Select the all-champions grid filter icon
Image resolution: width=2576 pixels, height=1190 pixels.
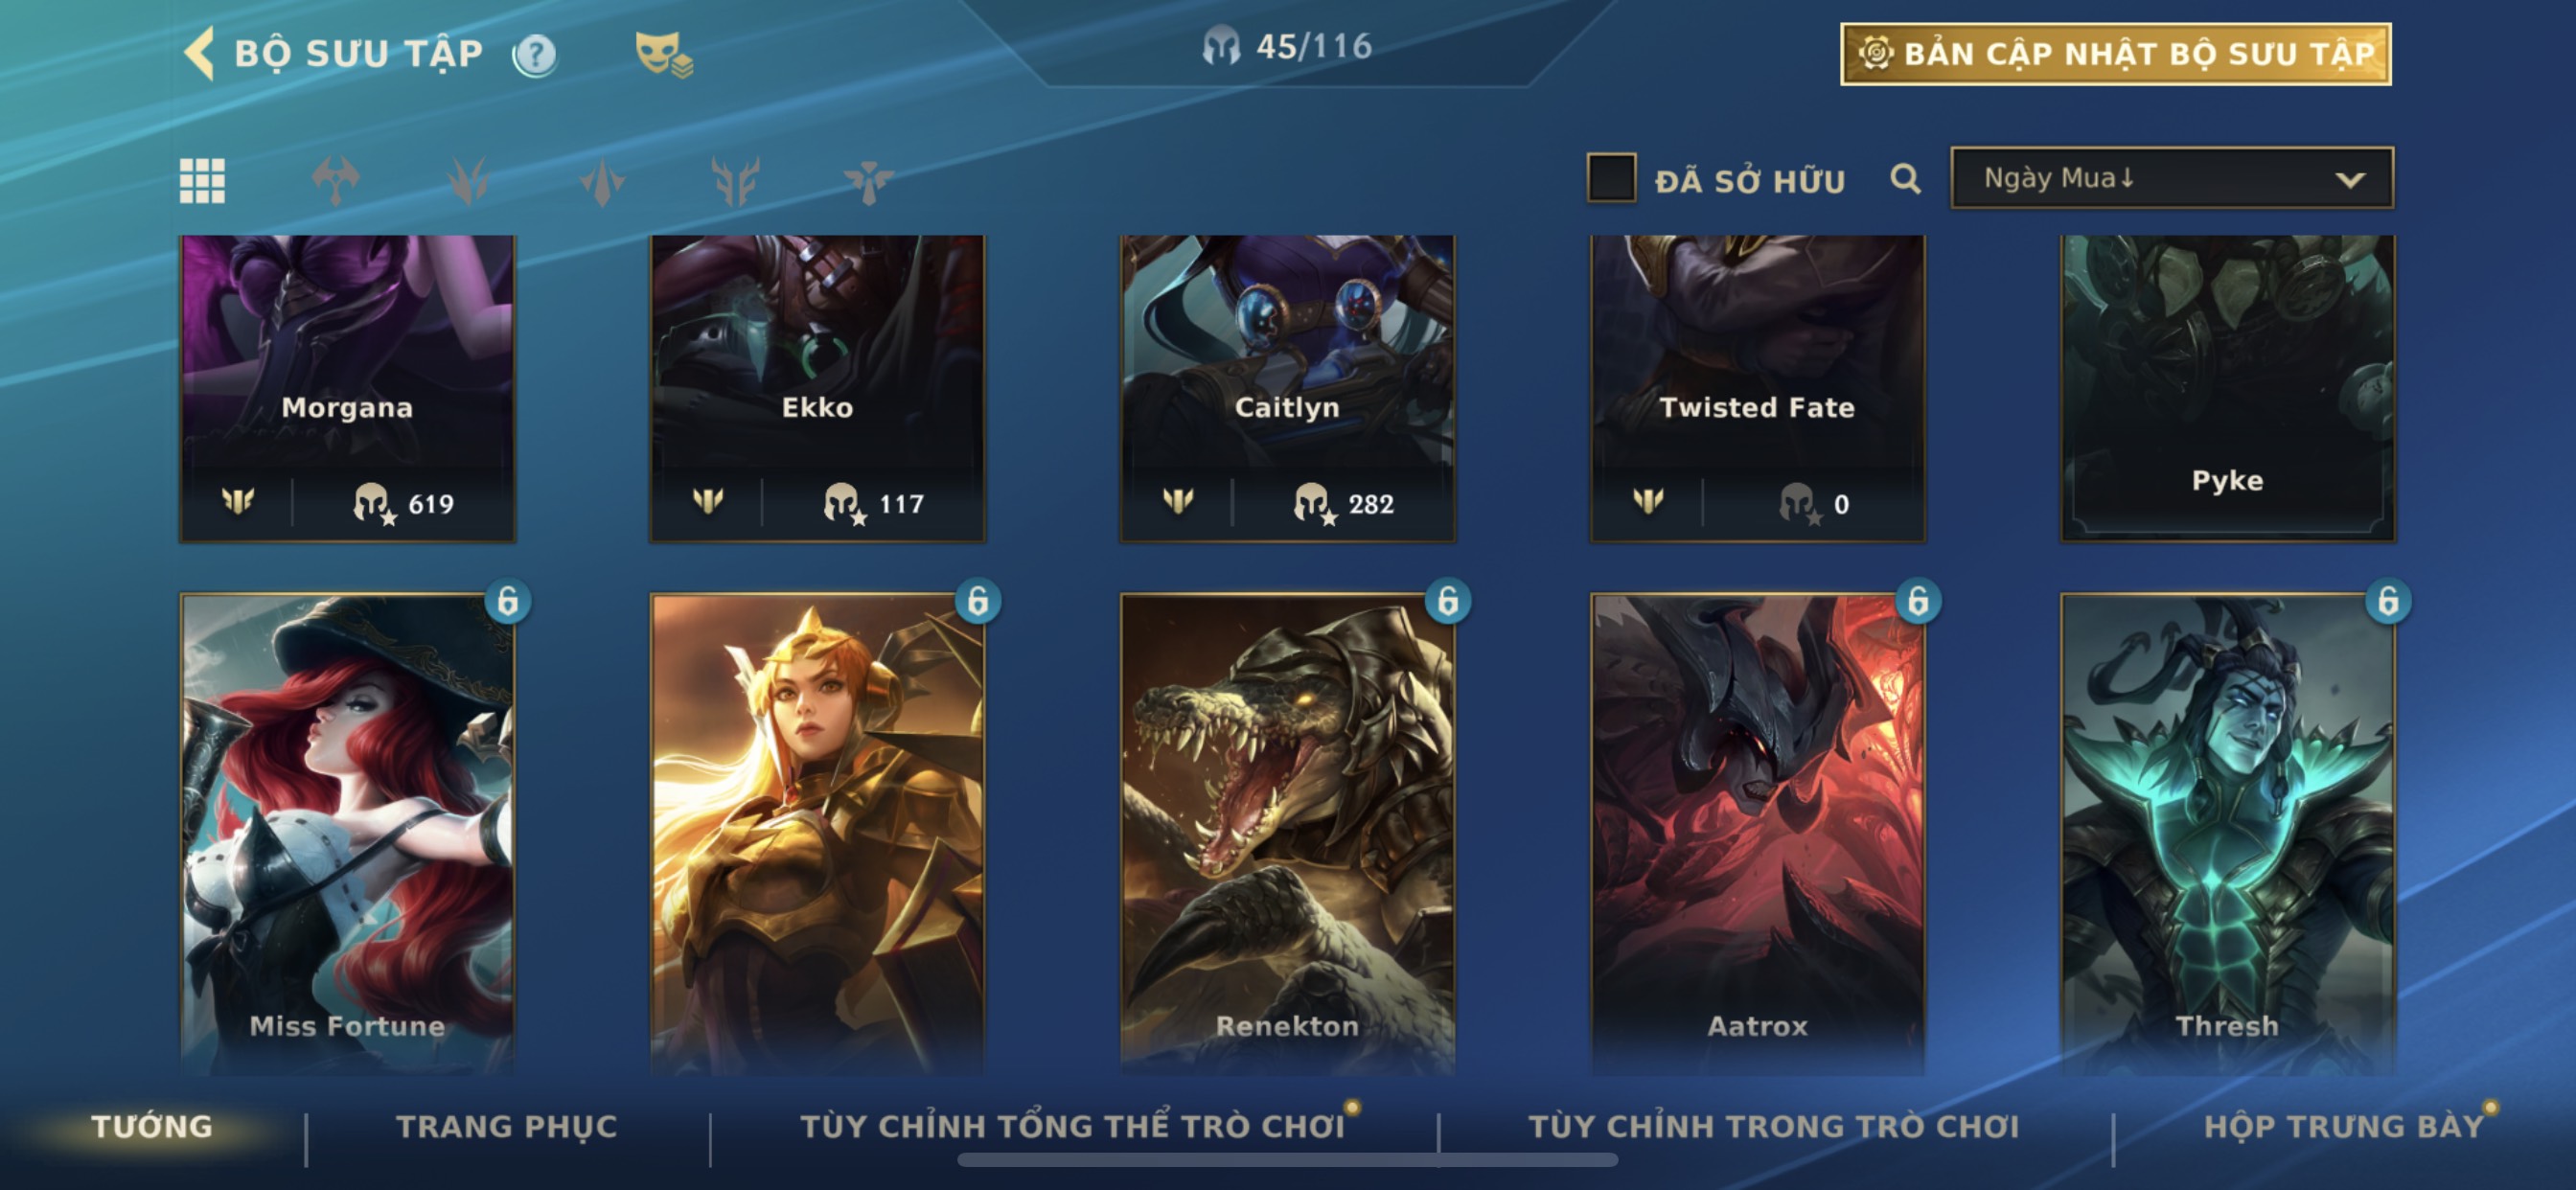(x=202, y=181)
